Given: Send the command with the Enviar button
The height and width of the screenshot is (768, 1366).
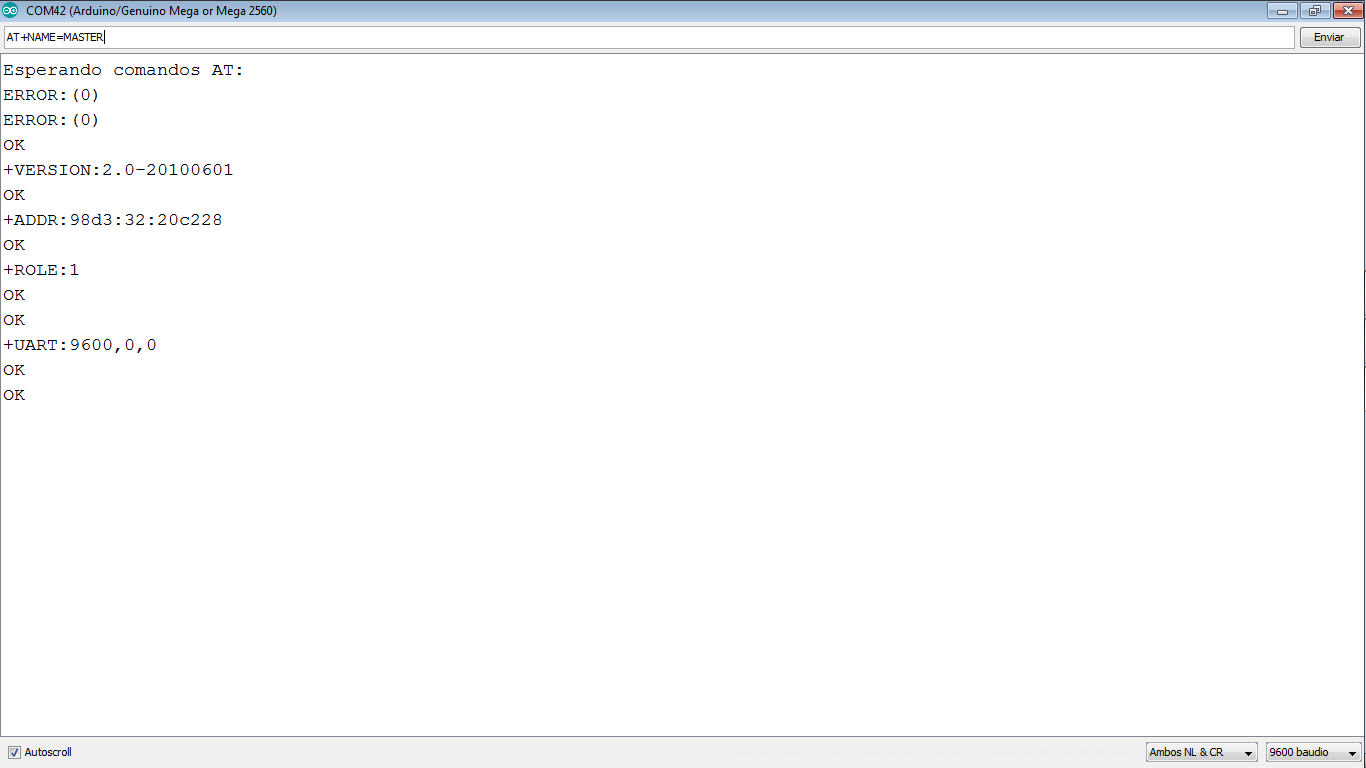Looking at the screenshot, I should point(1329,37).
